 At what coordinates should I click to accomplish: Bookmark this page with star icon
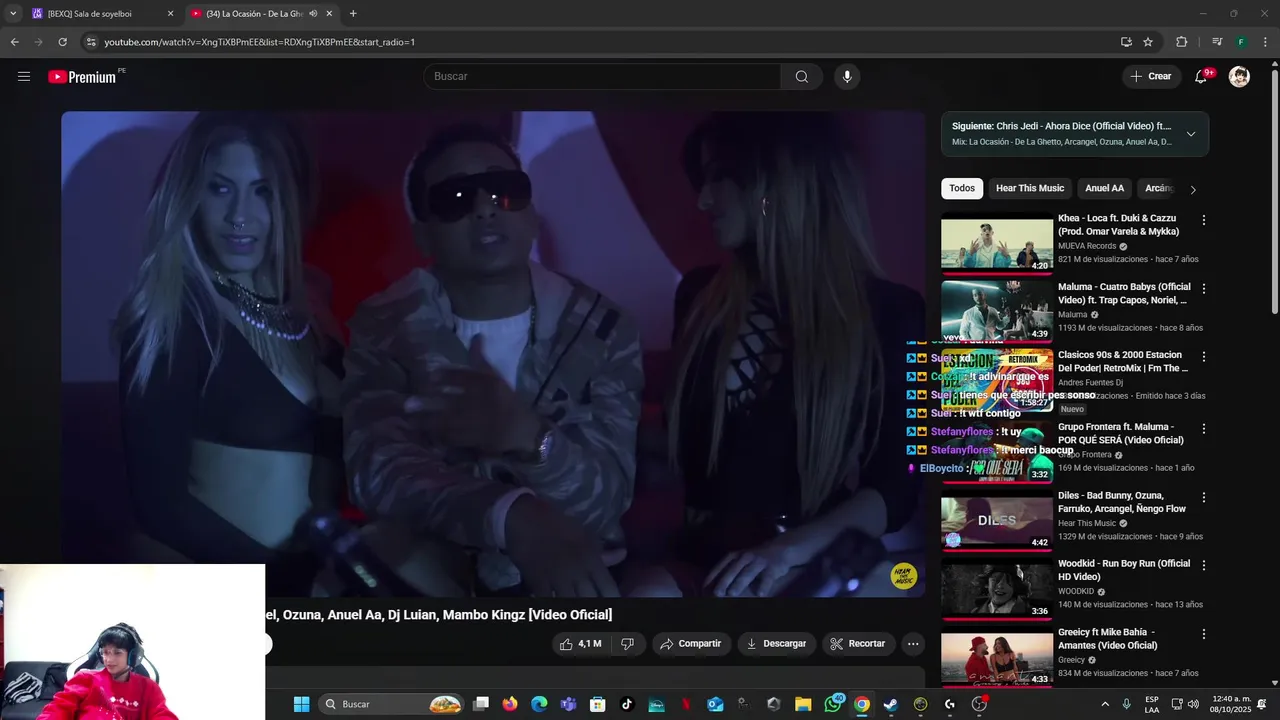click(1148, 42)
